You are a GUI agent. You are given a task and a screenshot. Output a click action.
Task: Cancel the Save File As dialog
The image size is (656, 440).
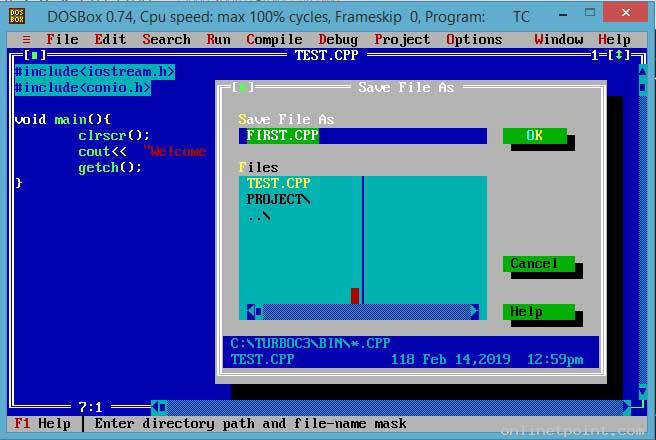(x=539, y=263)
